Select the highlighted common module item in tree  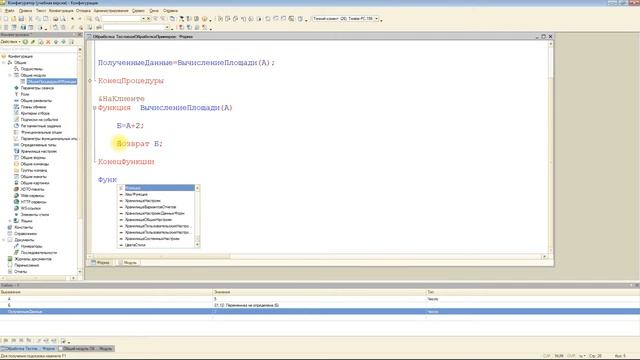click(51, 82)
